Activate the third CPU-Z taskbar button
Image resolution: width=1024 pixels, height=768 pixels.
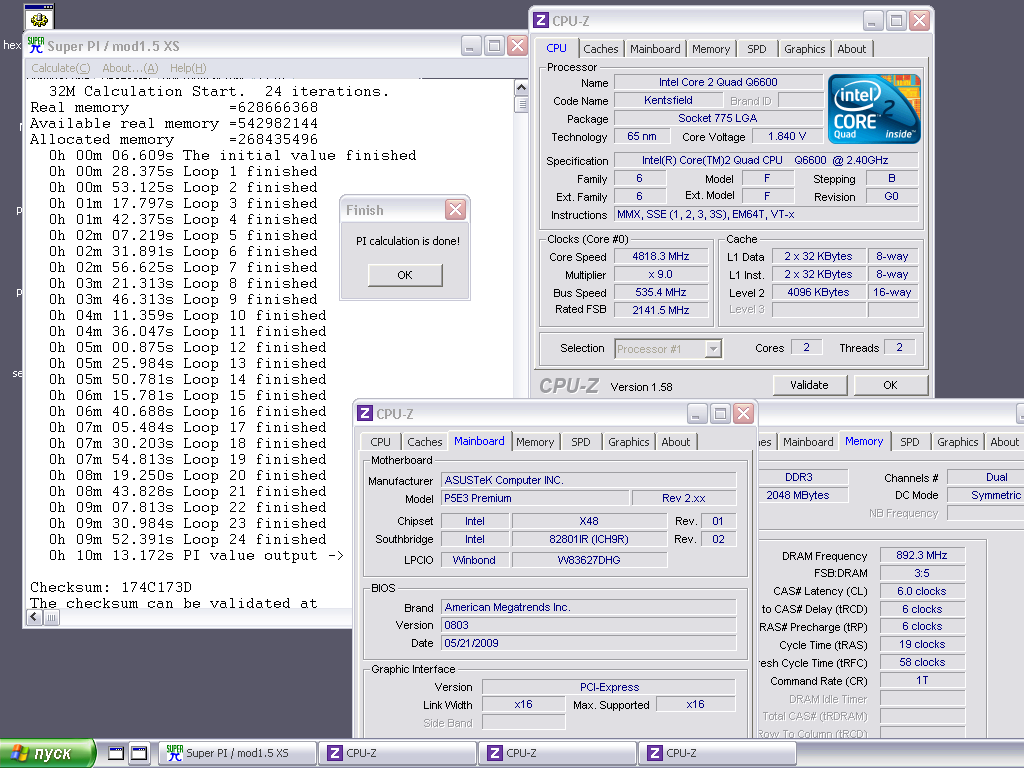click(717, 753)
